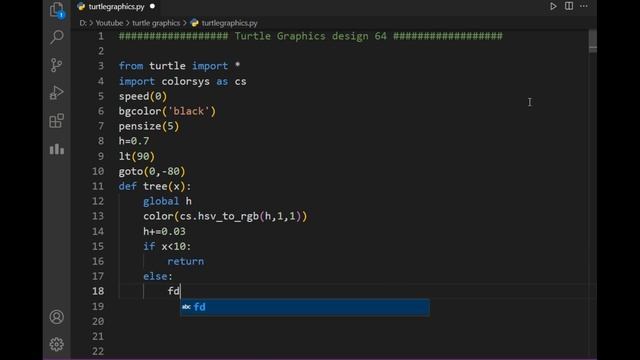The image size is (640, 360).
Task: Click the speed(0) line
Action: 142,96
